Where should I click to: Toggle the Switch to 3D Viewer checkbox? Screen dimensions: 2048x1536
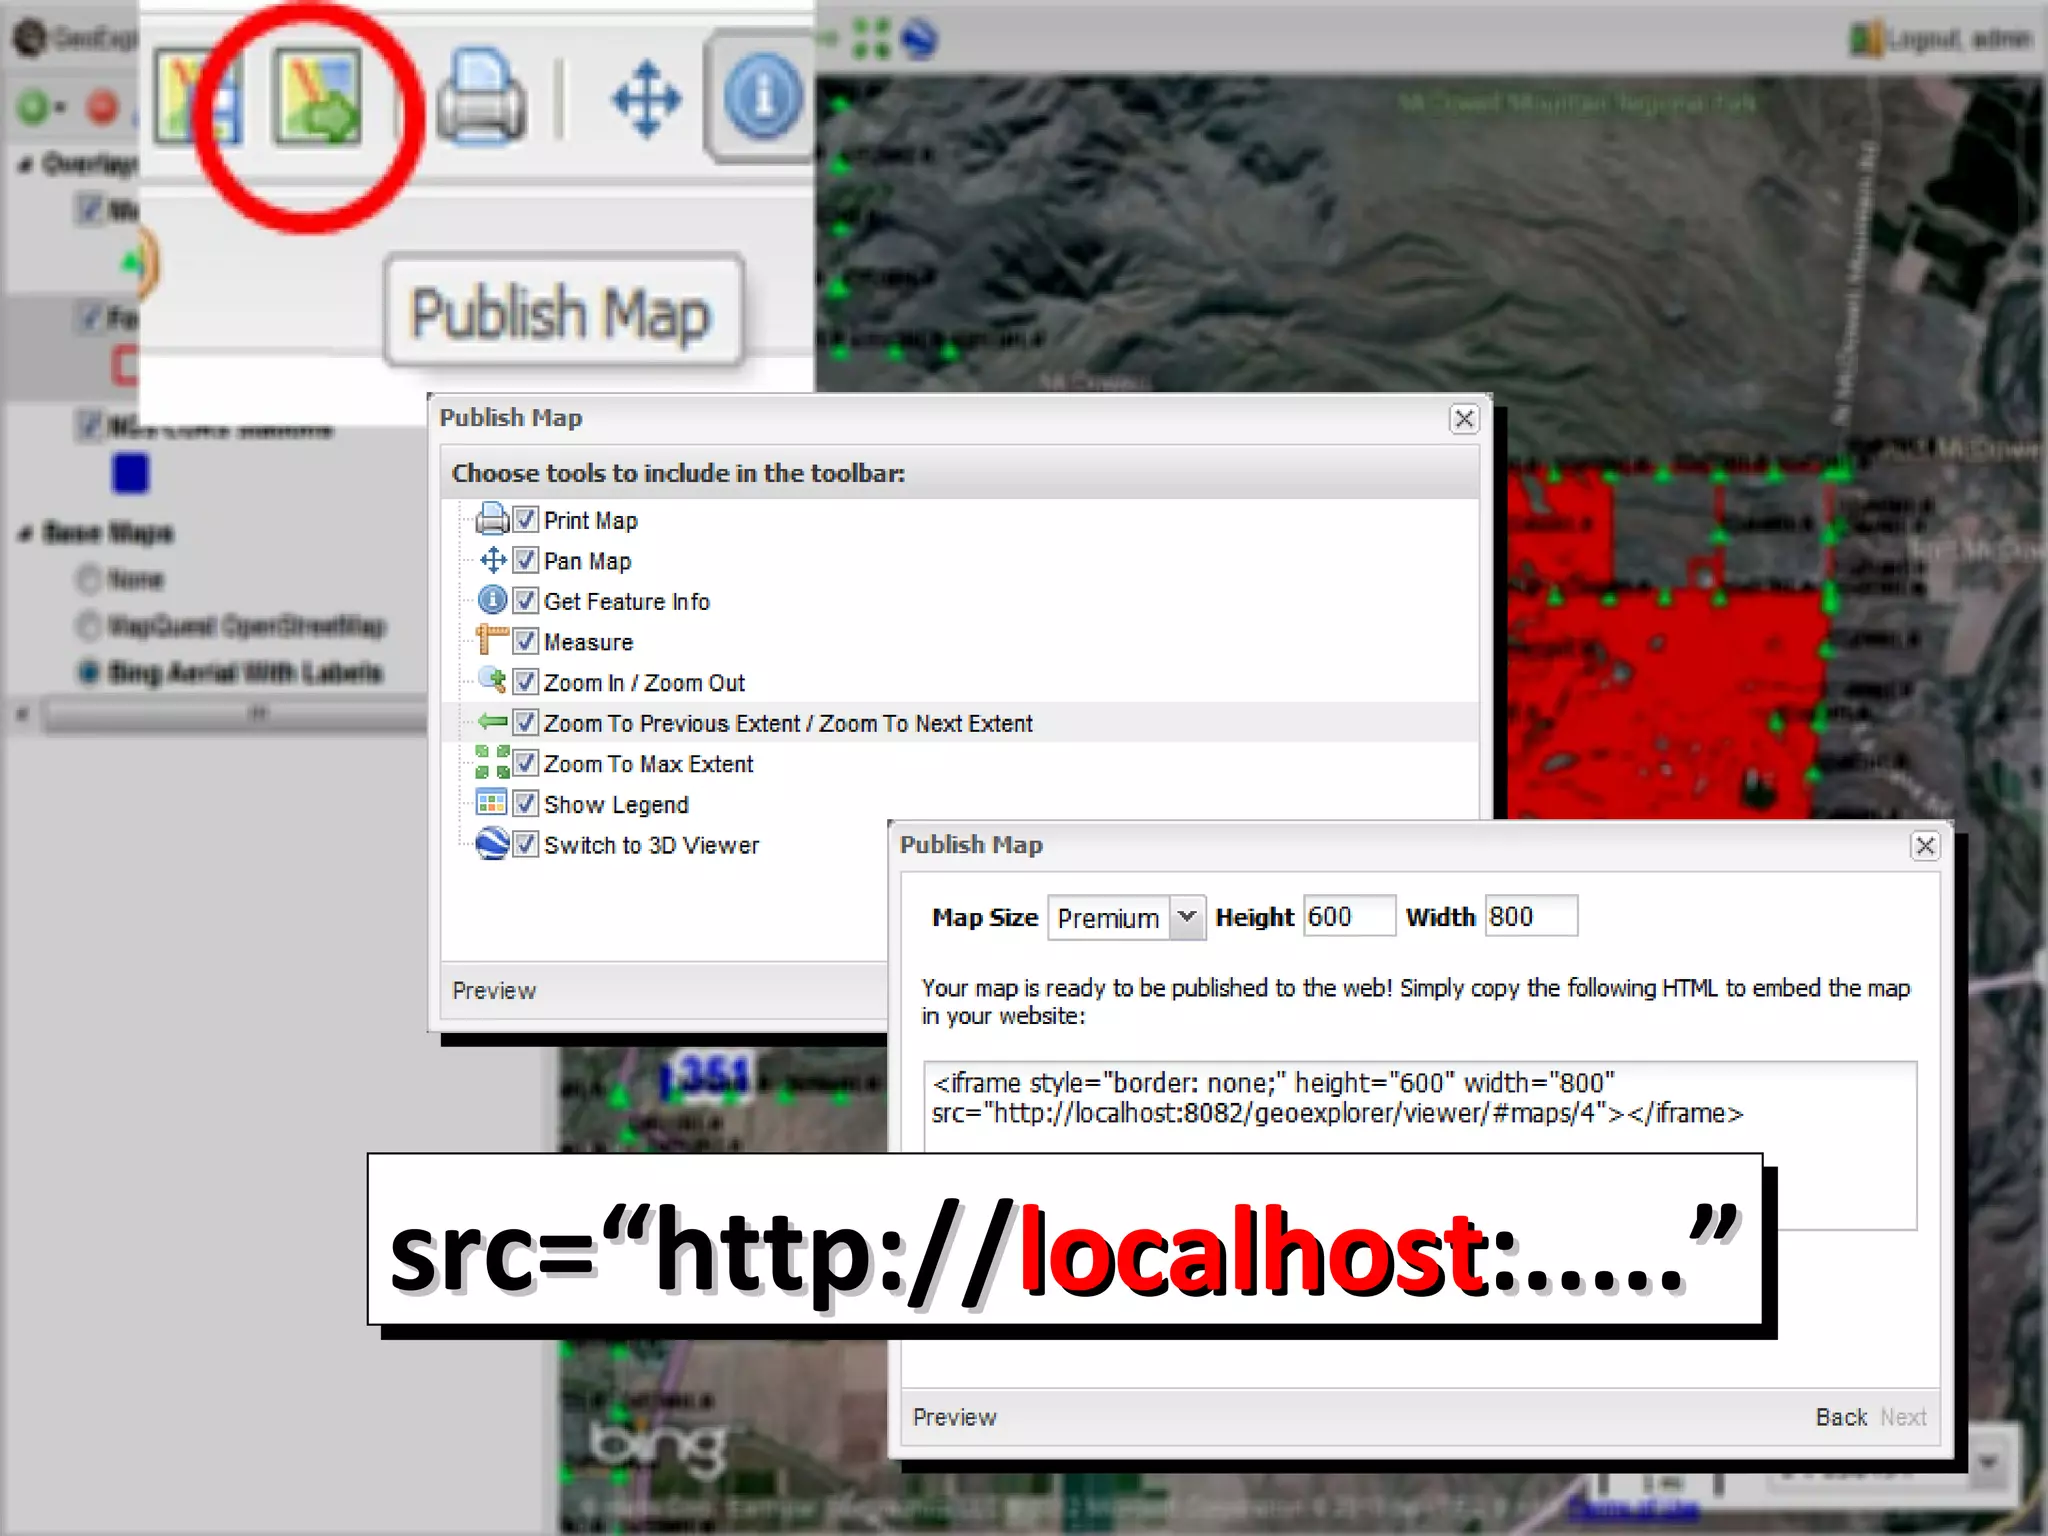click(526, 845)
